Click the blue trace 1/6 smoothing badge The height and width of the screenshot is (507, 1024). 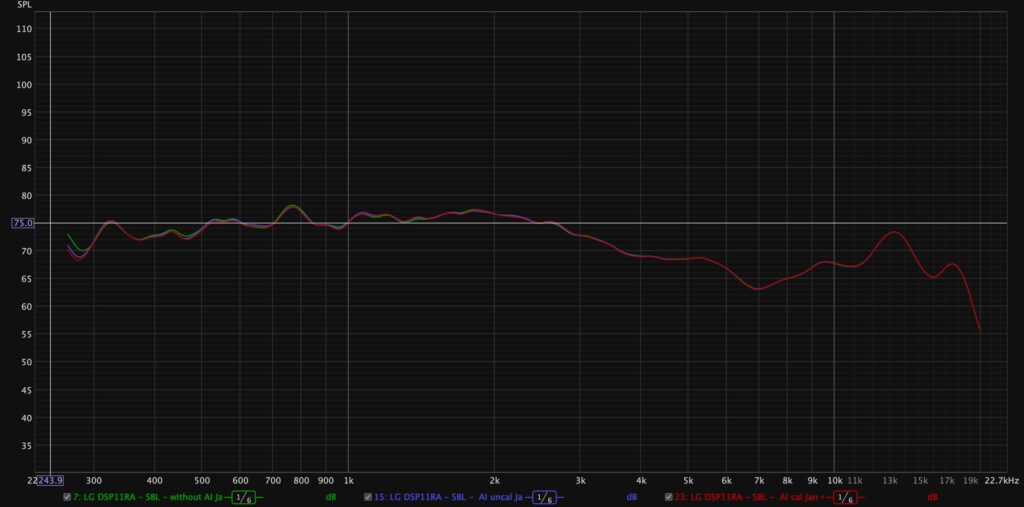coord(544,497)
